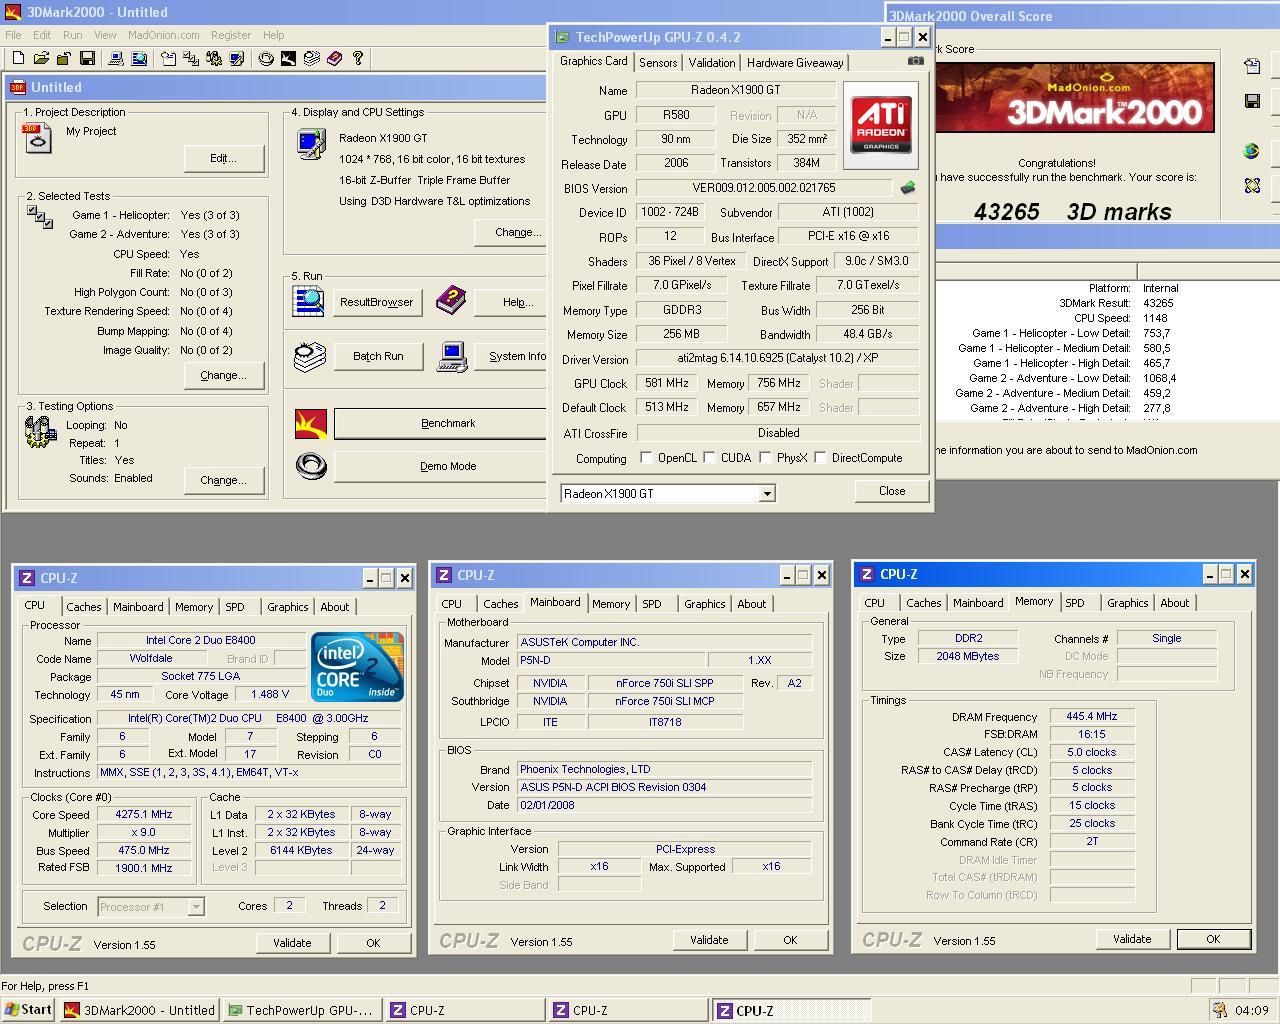Click the Intel Core 2 Duo logo in CPU-Z
1280x1024 pixels.
(357, 666)
